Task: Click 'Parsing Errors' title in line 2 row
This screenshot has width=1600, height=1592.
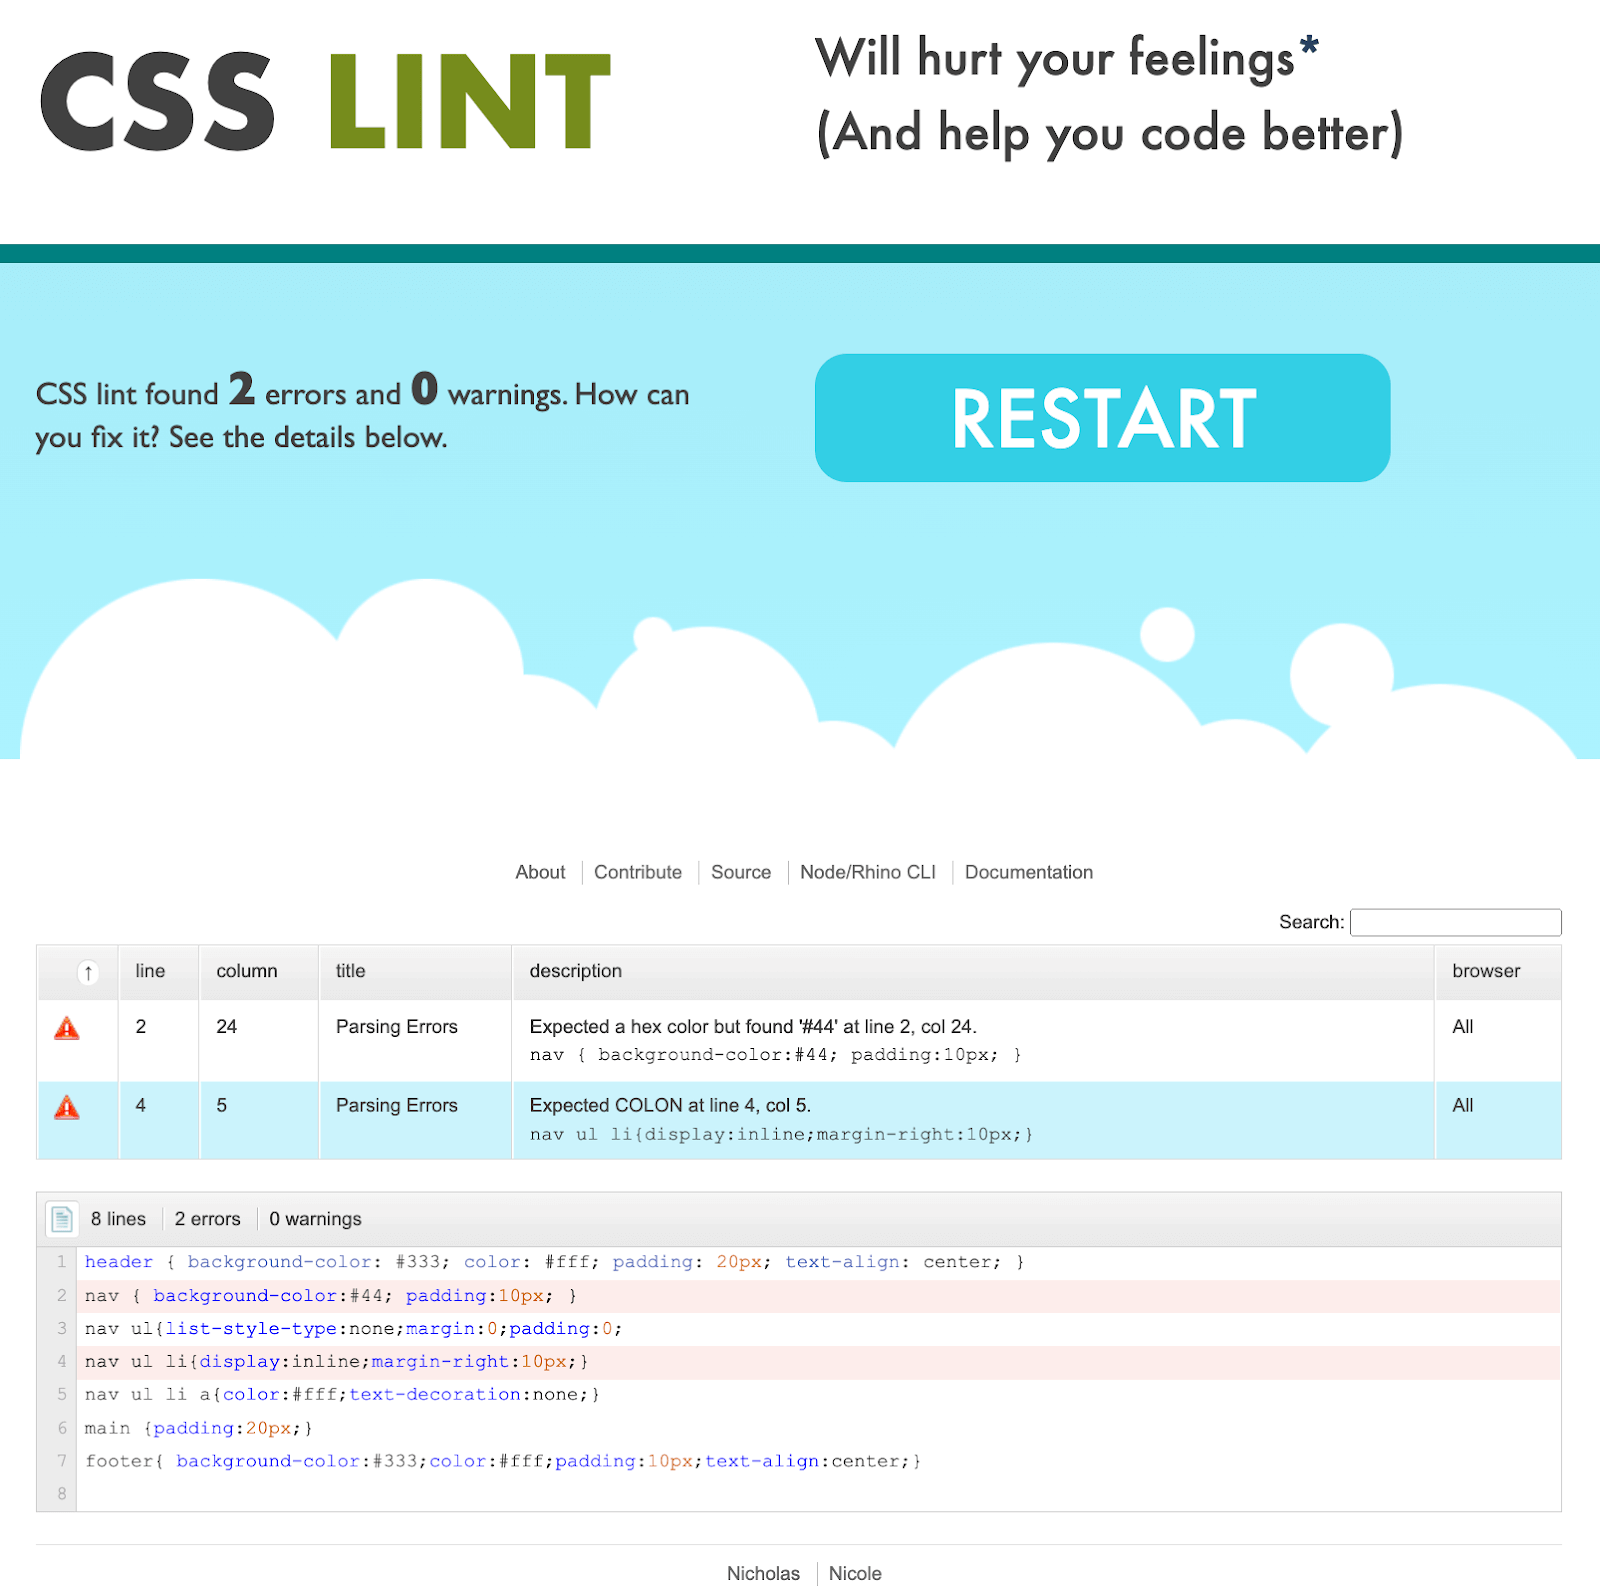Action: tap(397, 1027)
